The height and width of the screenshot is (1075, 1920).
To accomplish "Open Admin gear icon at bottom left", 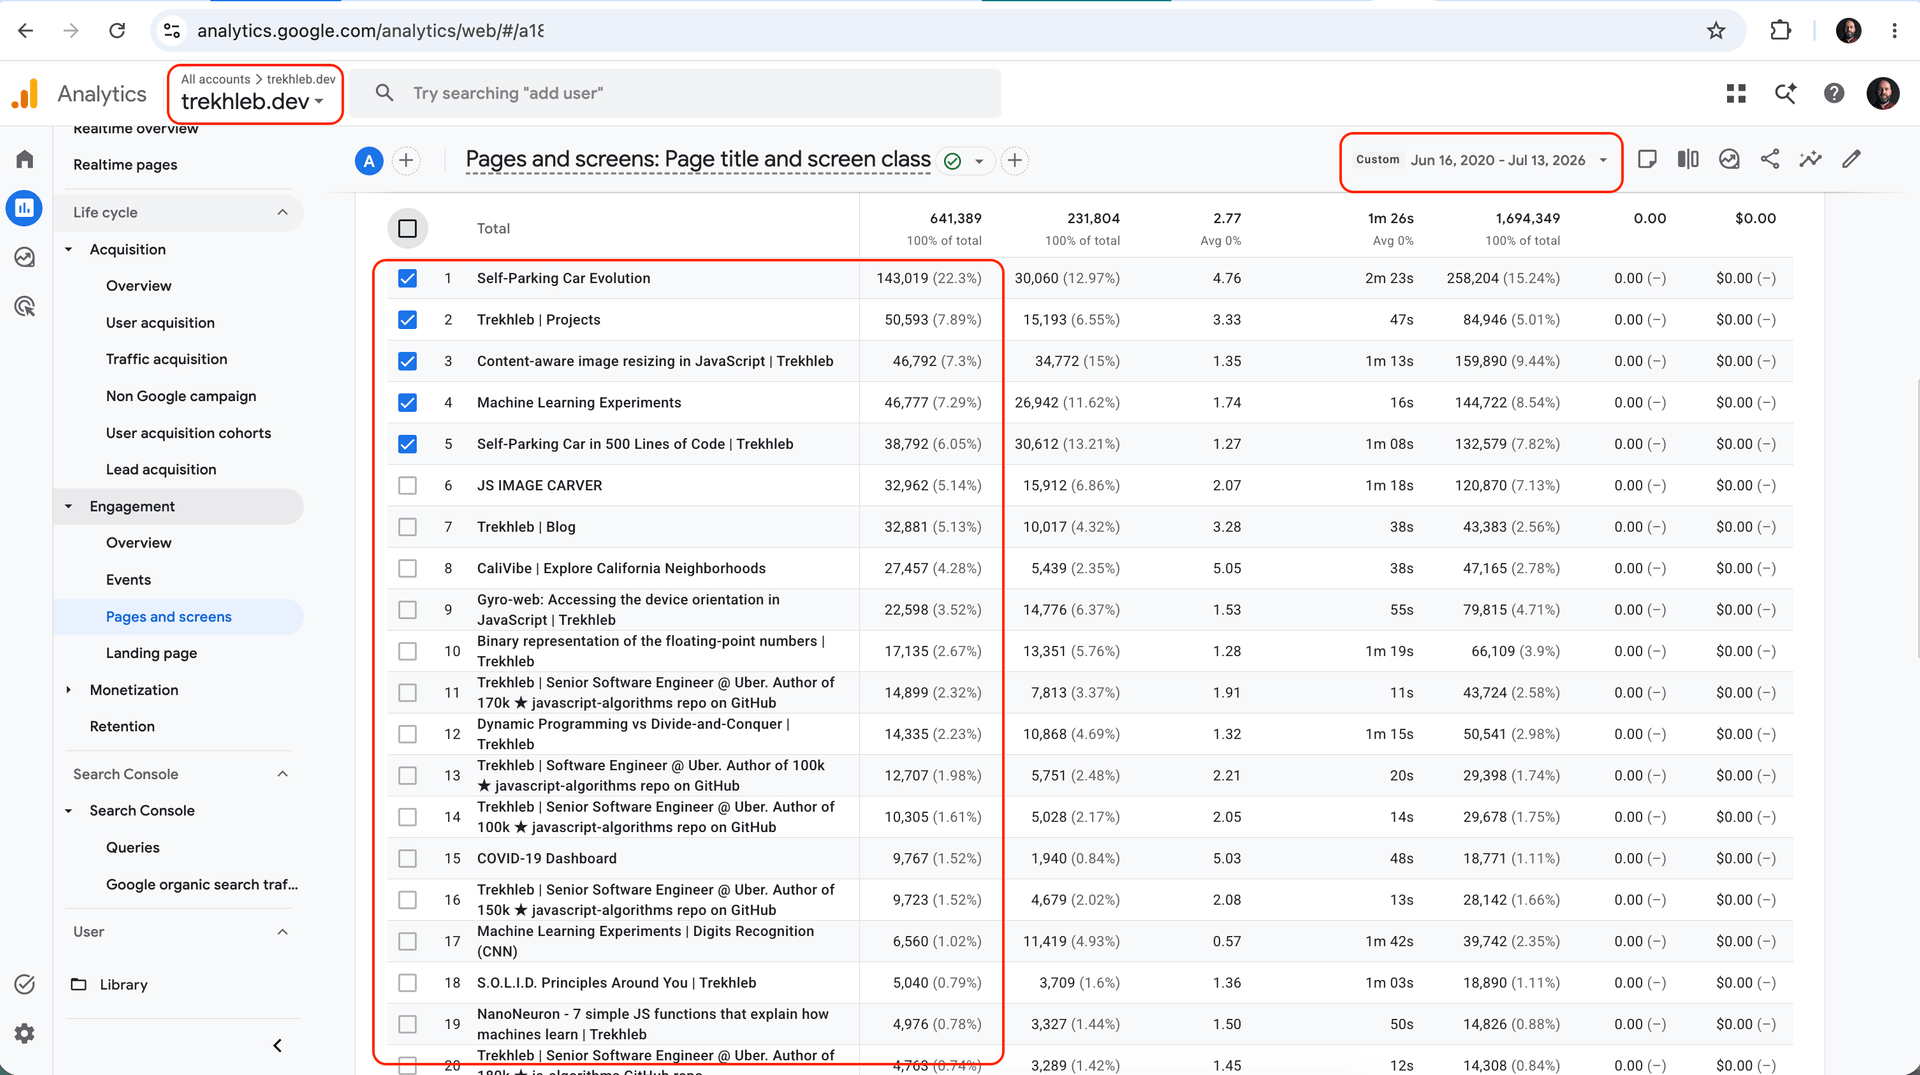I will pos(25,1033).
